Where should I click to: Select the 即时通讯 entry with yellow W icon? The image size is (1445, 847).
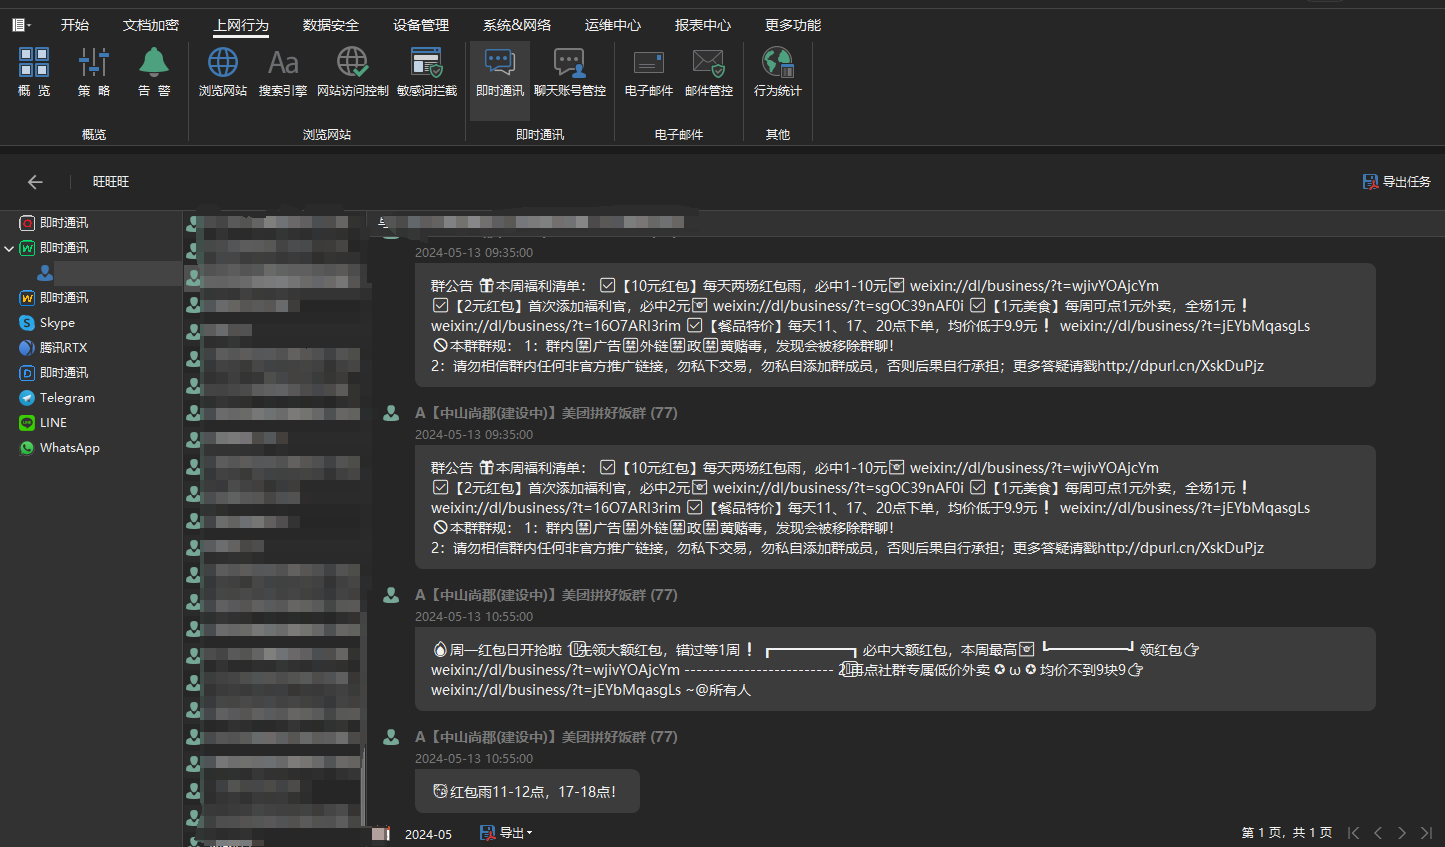point(63,298)
